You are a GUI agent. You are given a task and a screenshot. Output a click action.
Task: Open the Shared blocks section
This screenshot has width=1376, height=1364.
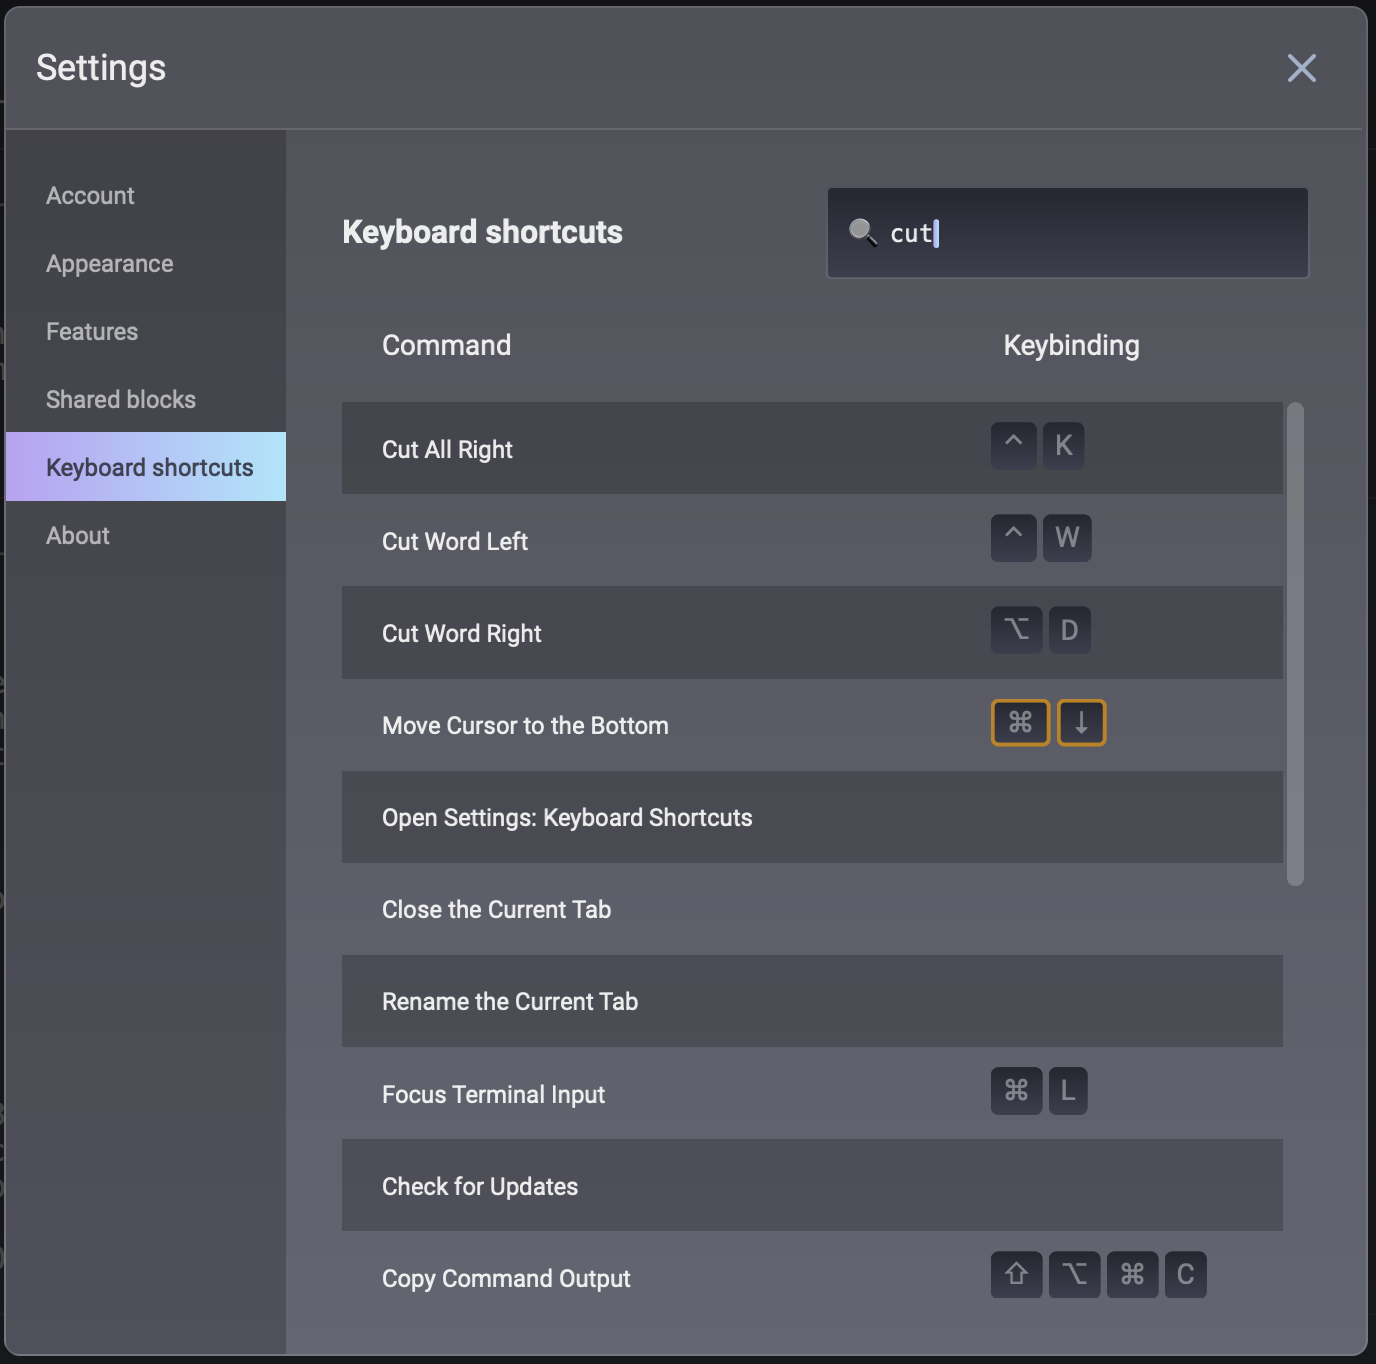(121, 400)
